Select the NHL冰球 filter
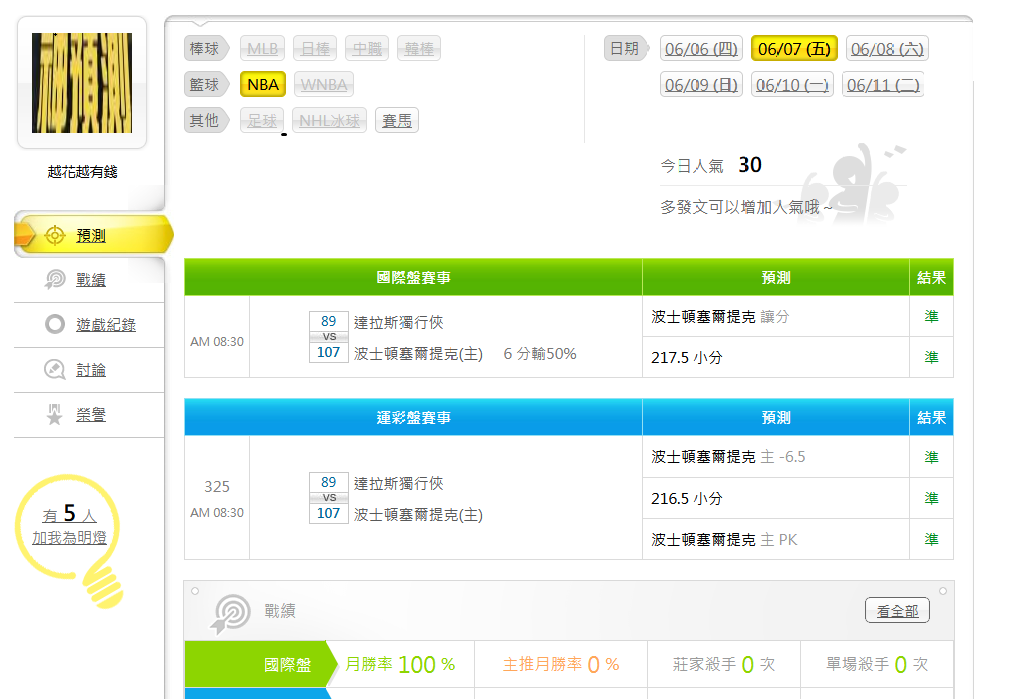 pos(329,120)
